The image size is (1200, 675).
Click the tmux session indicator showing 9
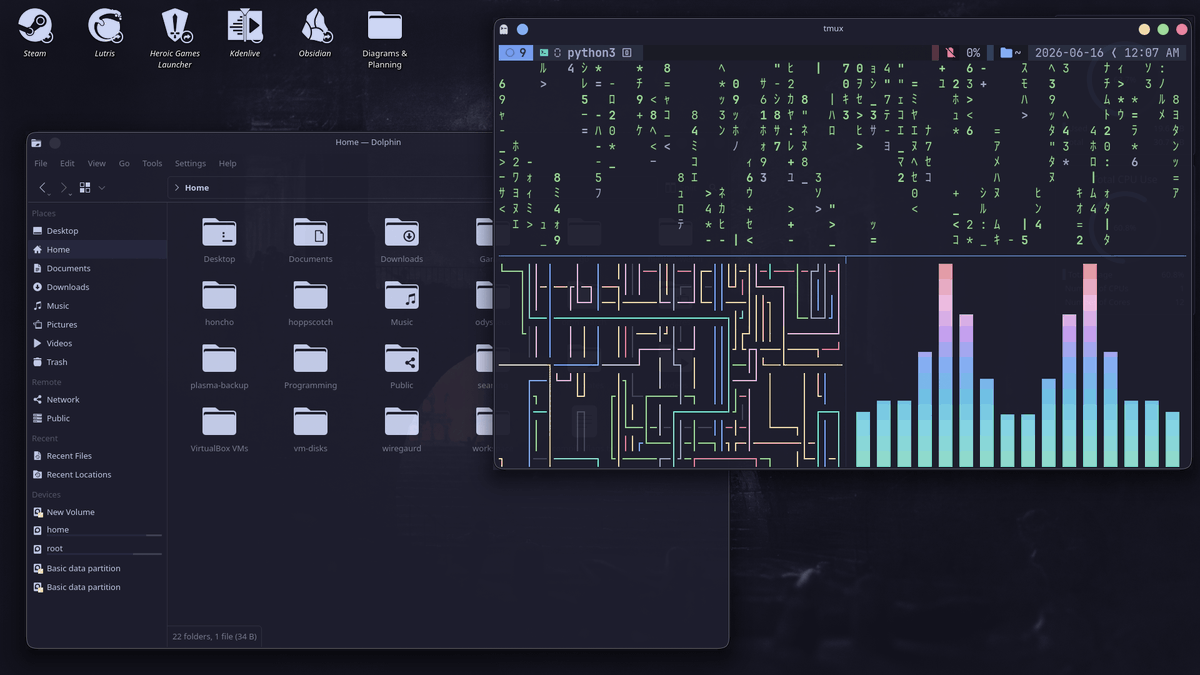516,52
